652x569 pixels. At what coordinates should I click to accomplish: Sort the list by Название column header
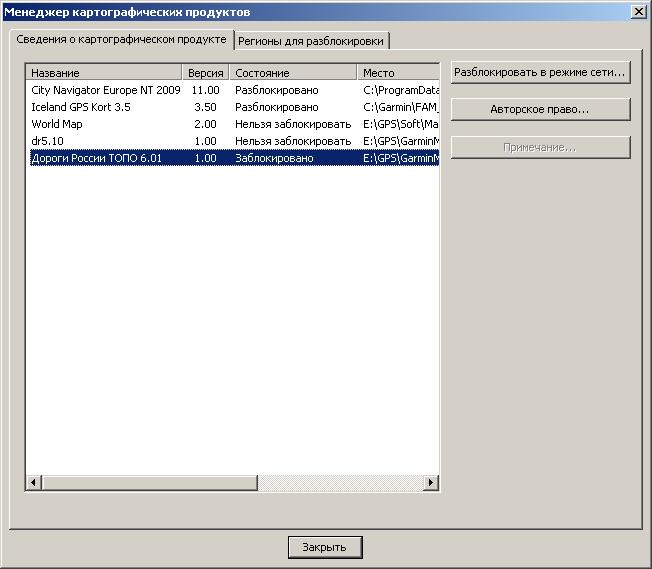point(104,73)
